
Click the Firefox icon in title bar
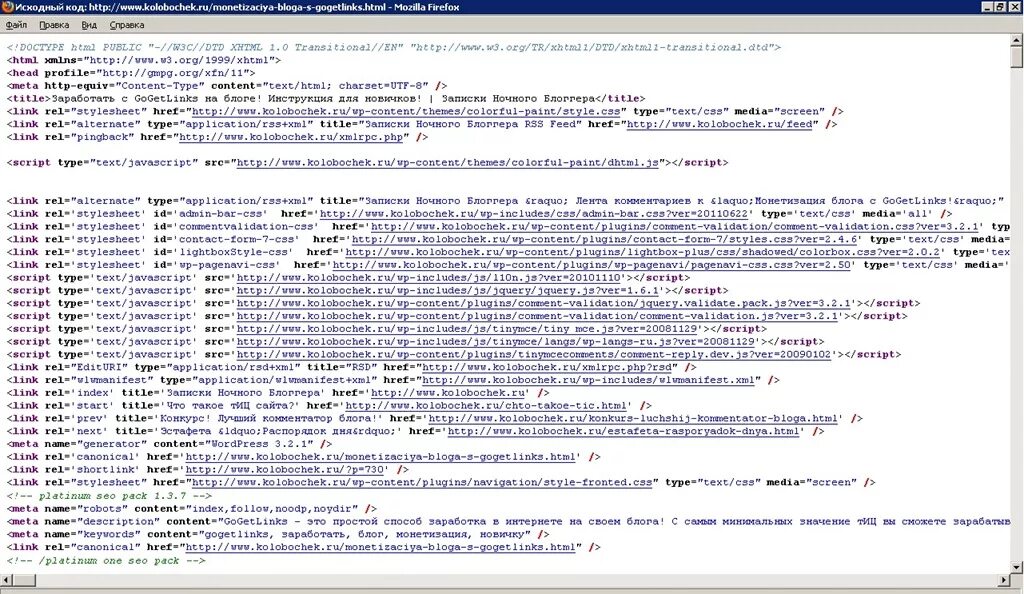(x=7, y=7)
